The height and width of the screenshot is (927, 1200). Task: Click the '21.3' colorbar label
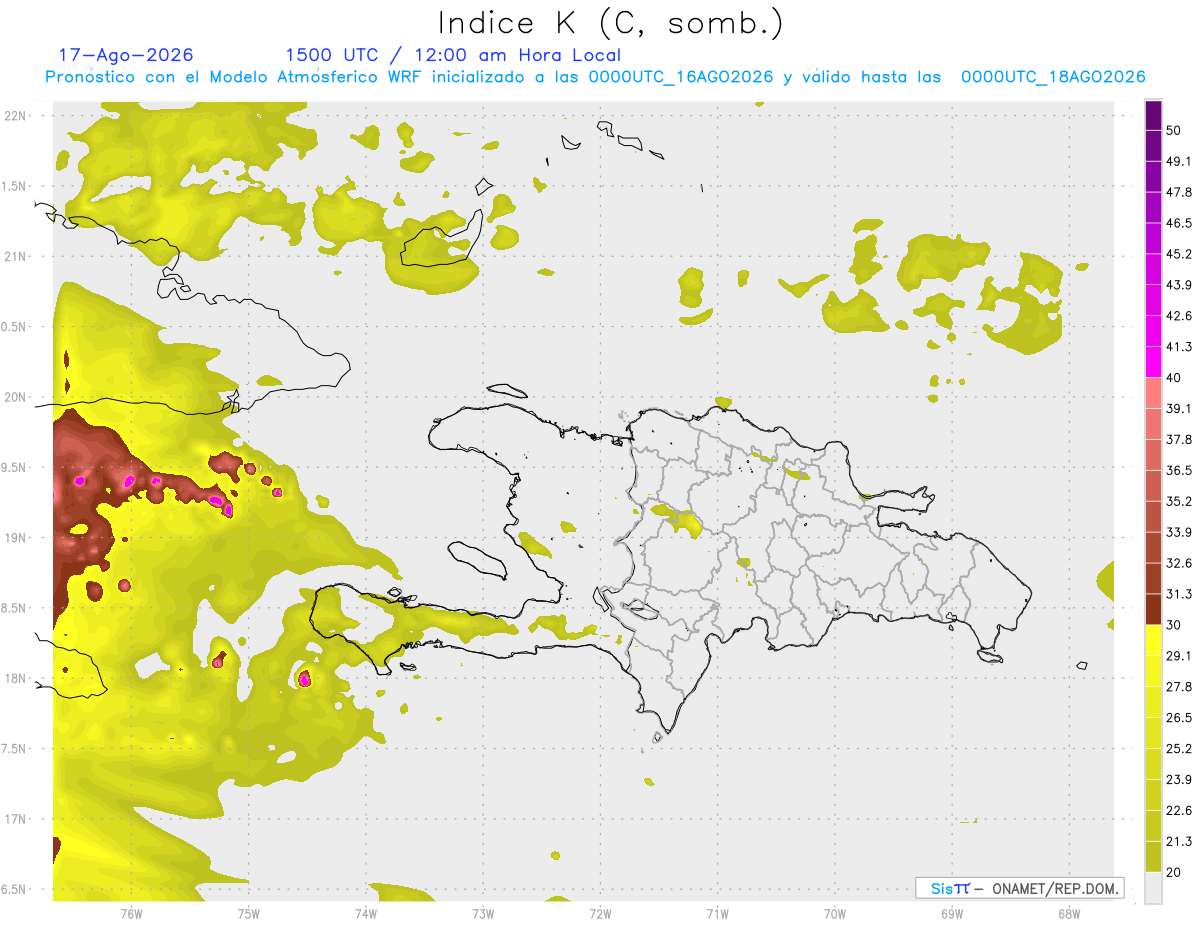(1179, 841)
